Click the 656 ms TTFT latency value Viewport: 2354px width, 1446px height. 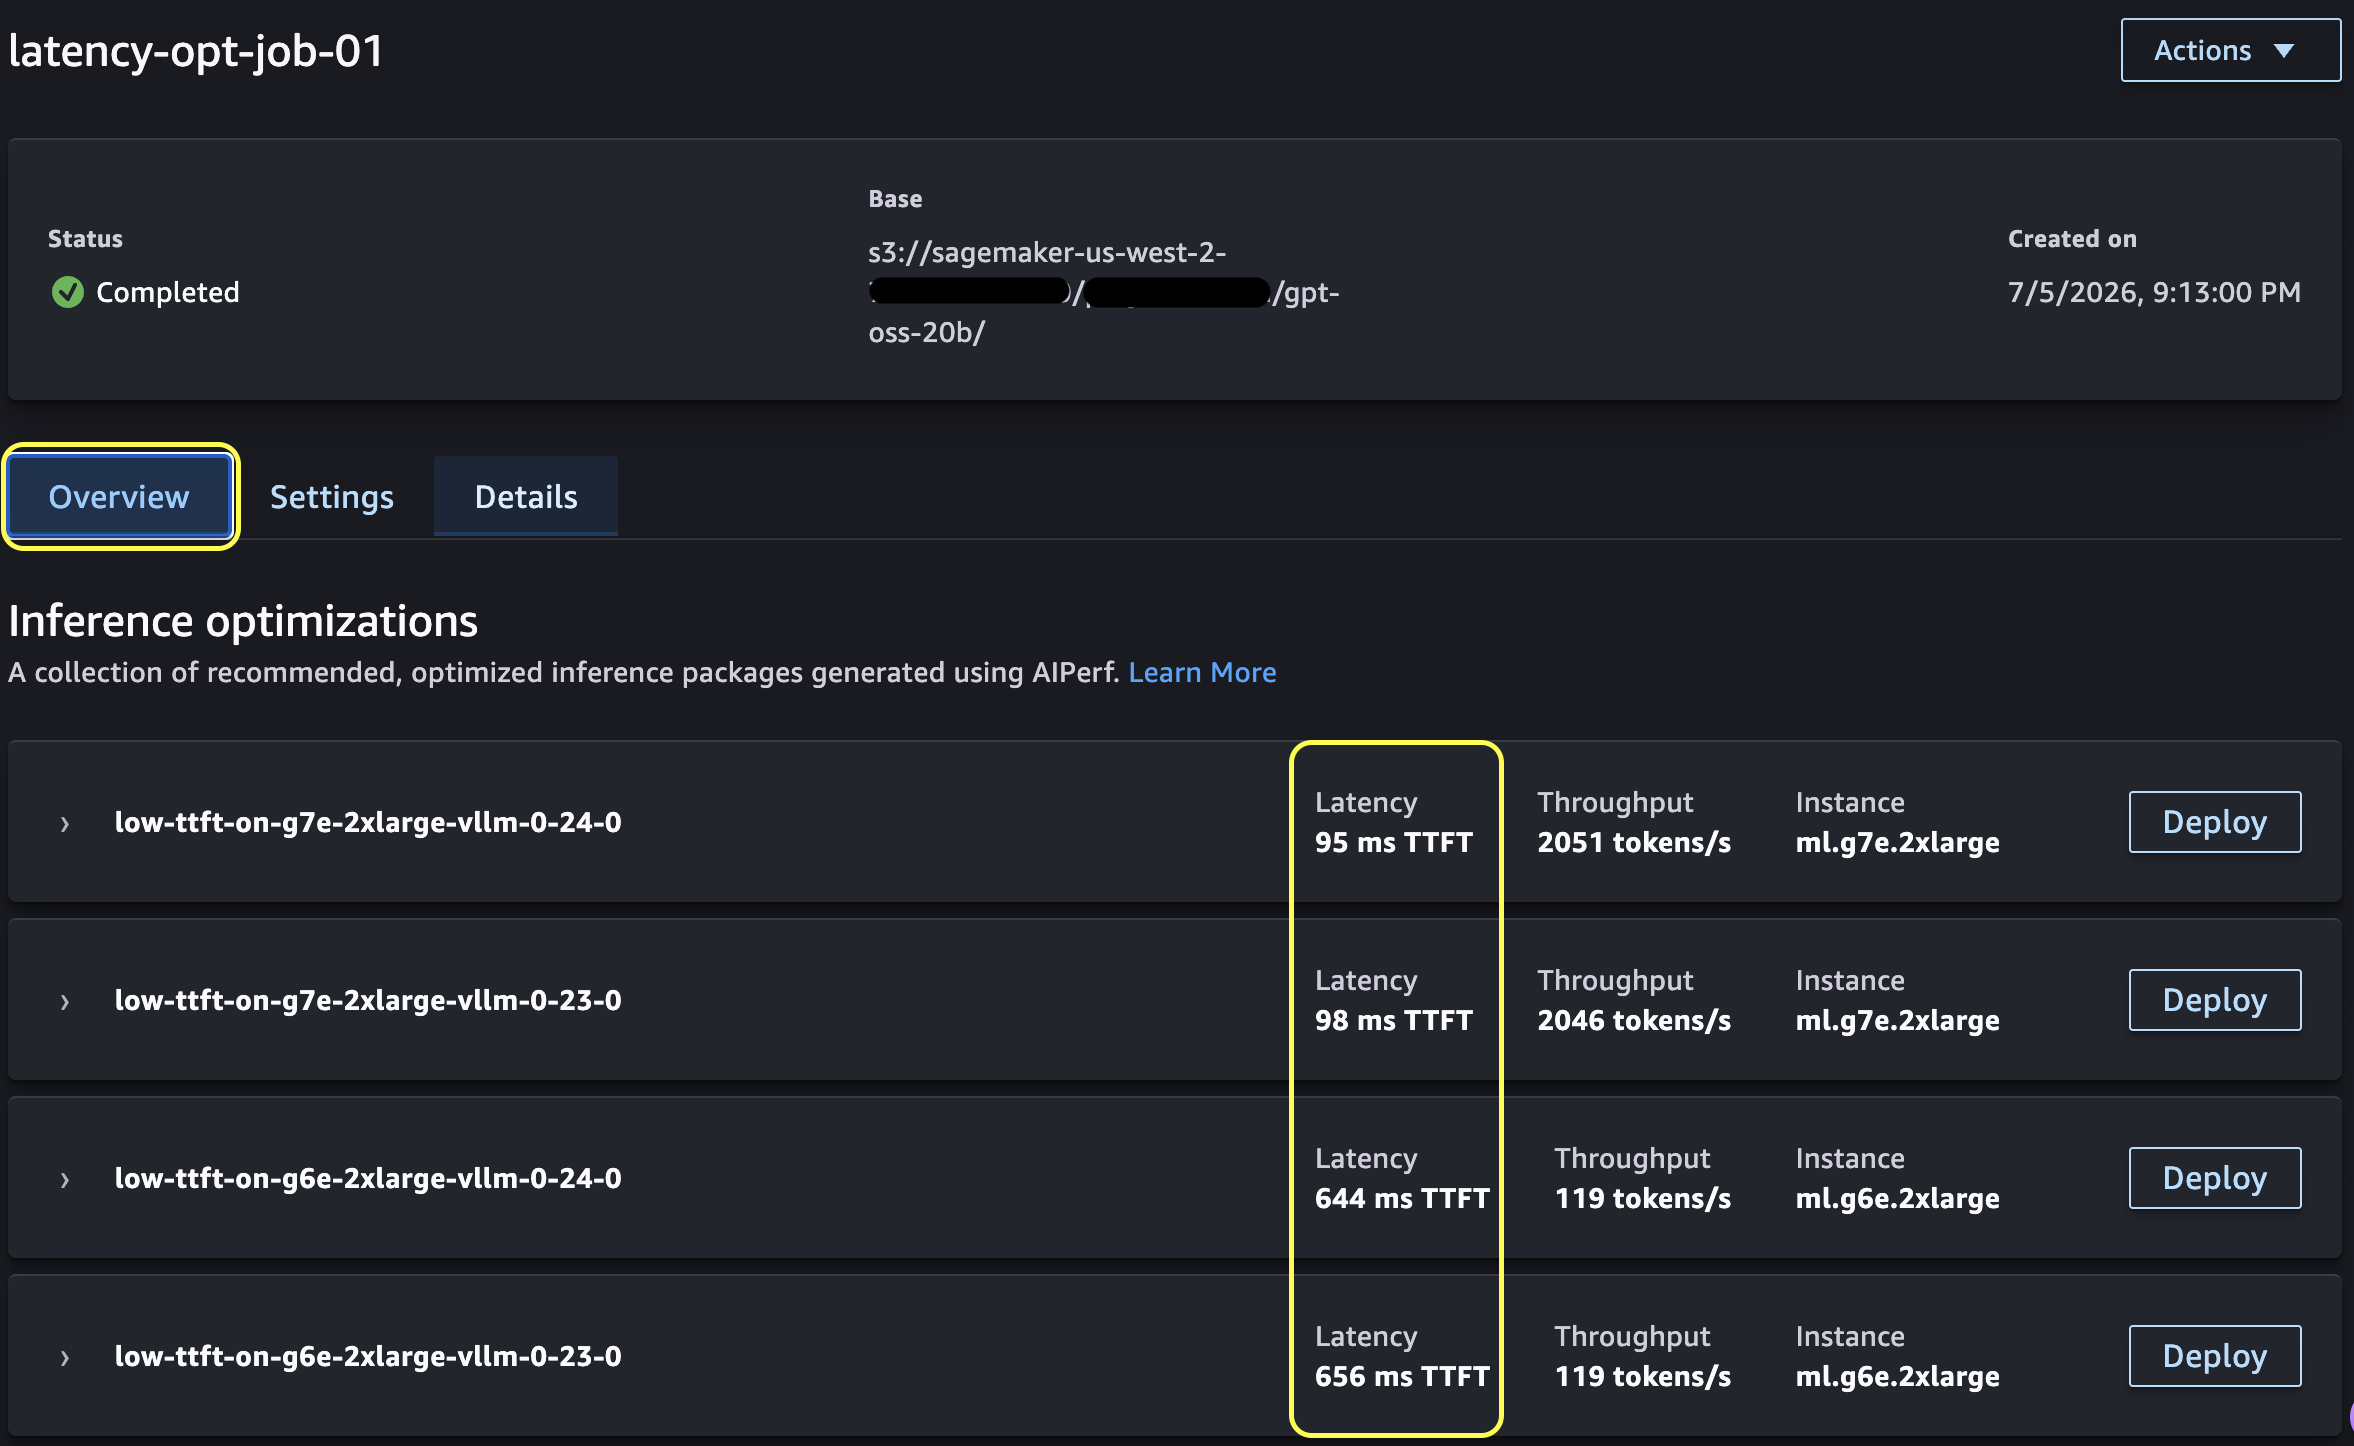pos(1402,1376)
